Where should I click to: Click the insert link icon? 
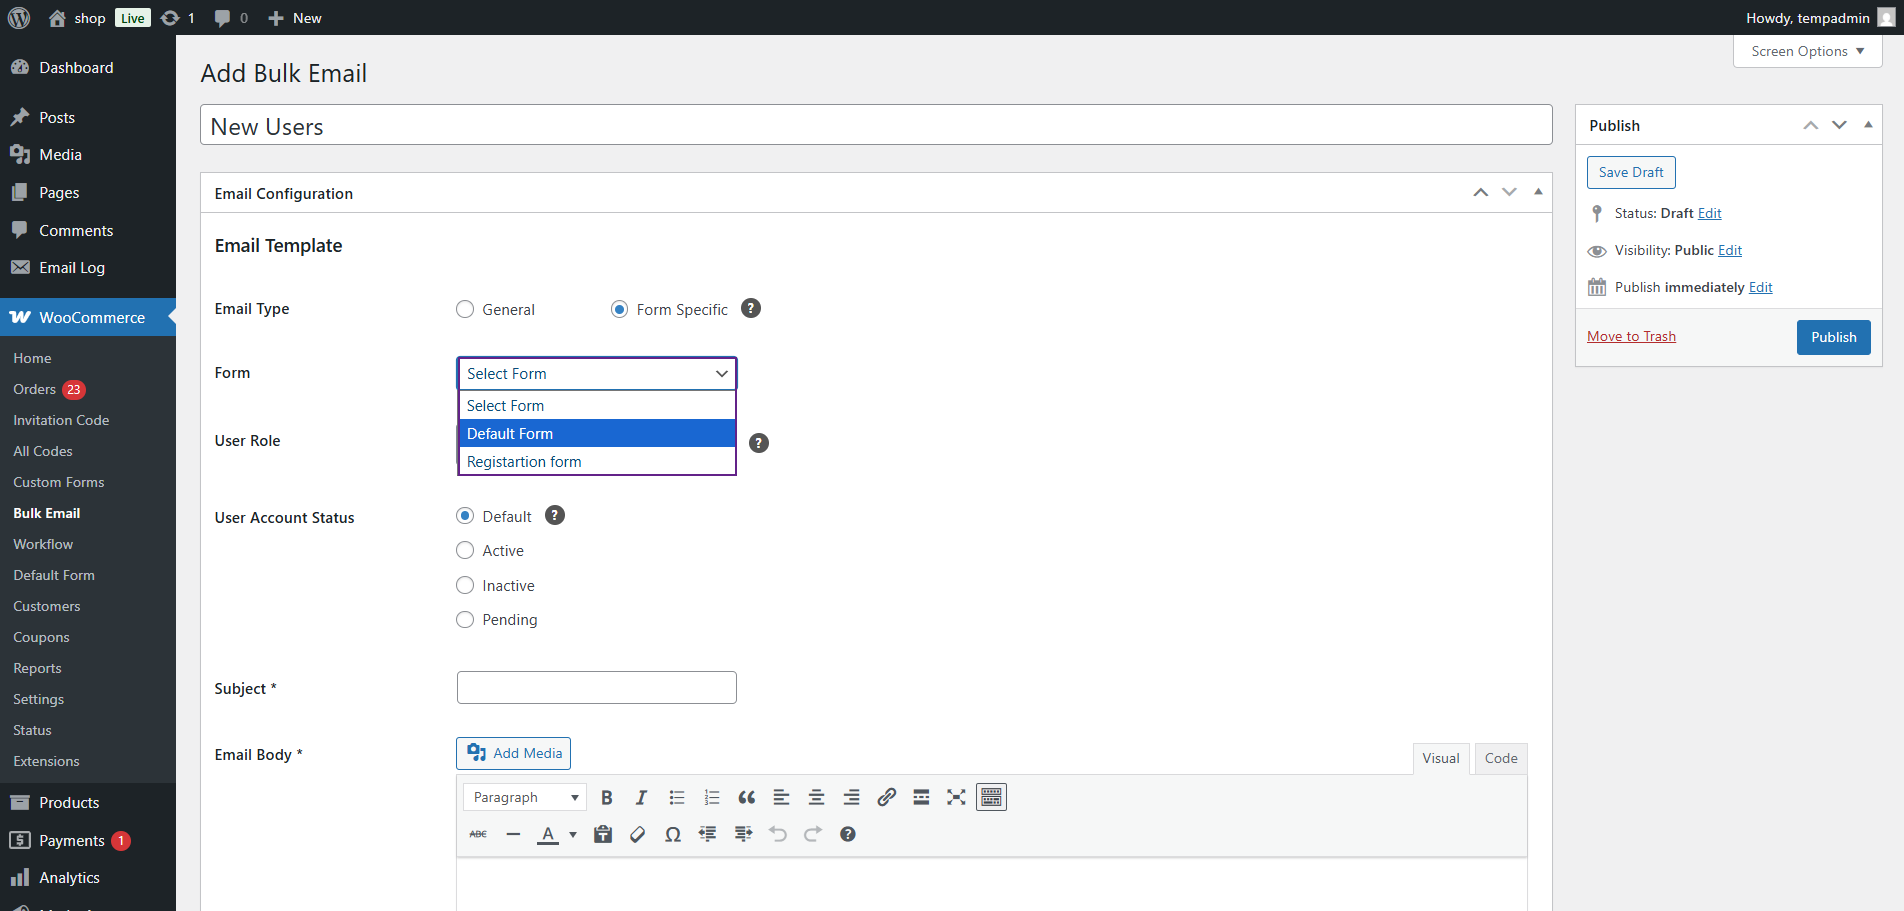[x=886, y=797]
